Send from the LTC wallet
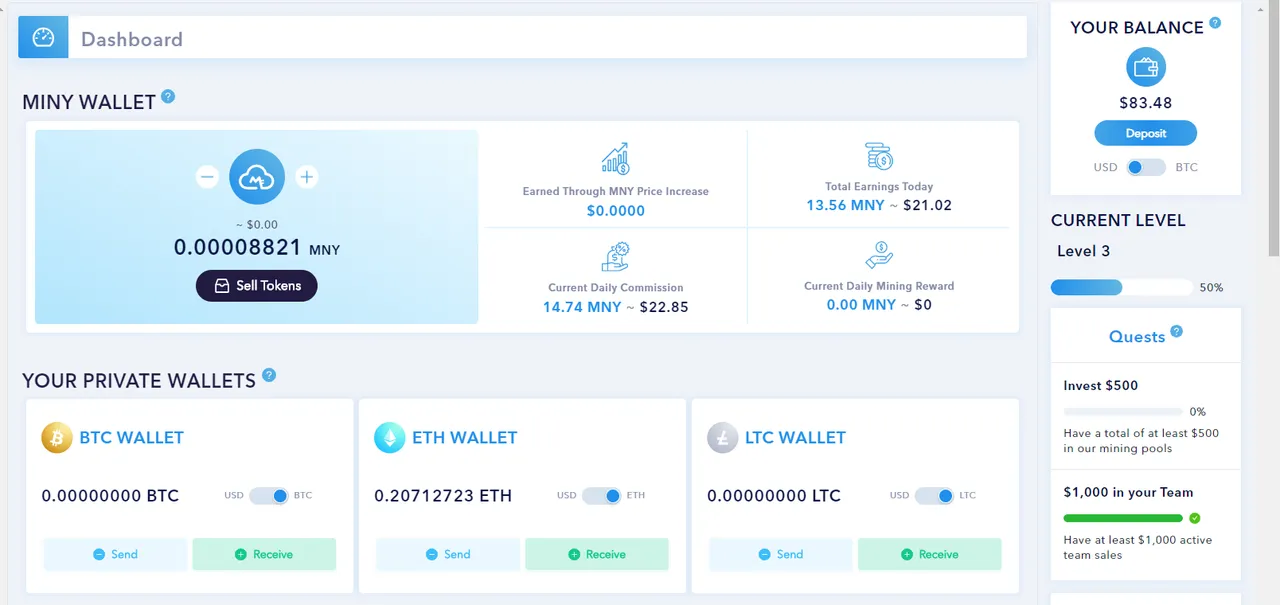1280x605 pixels. click(781, 554)
